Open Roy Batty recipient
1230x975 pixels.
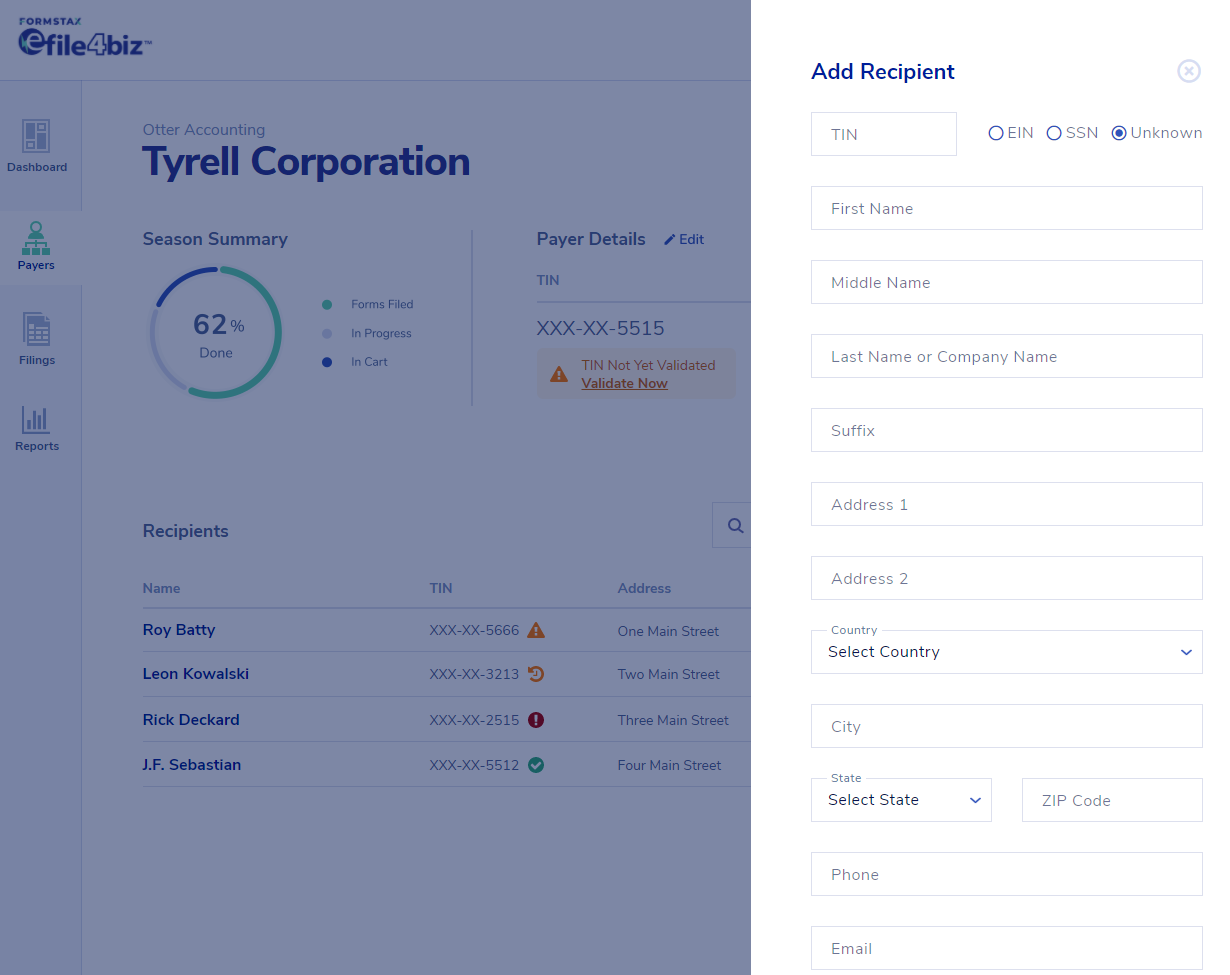(x=179, y=630)
